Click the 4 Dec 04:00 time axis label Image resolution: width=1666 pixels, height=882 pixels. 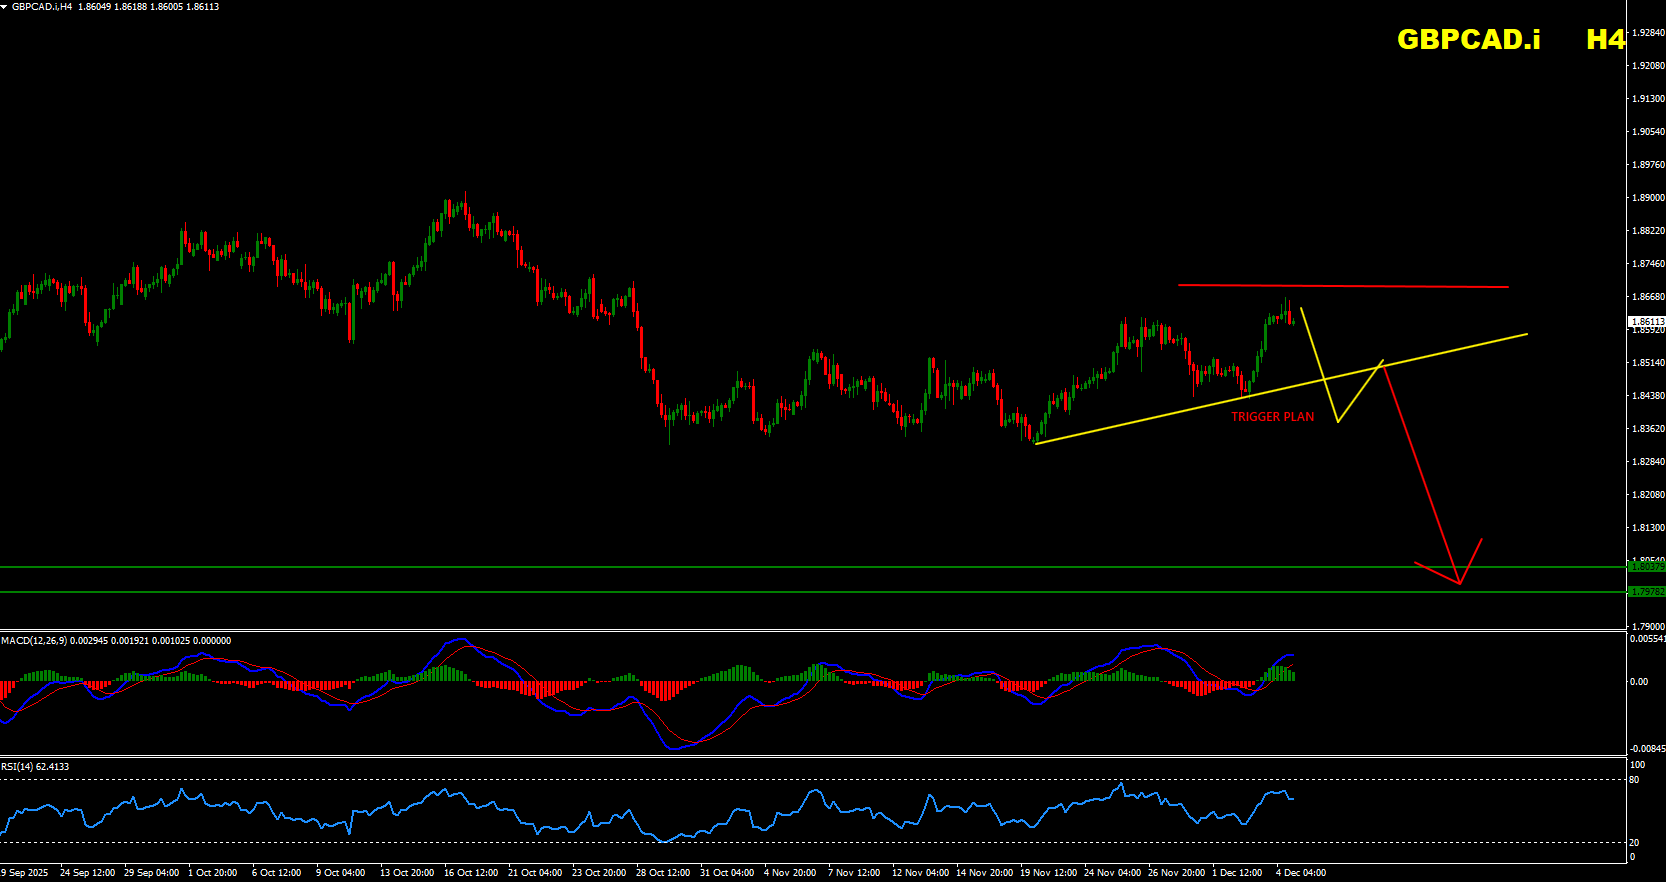pyautogui.click(x=1300, y=873)
